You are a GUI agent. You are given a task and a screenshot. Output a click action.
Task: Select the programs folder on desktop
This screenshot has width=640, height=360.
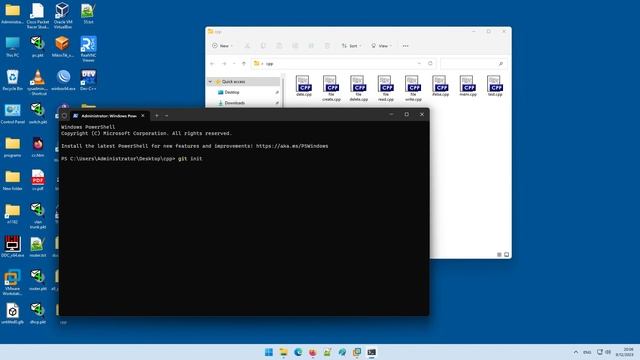[12, 147]
